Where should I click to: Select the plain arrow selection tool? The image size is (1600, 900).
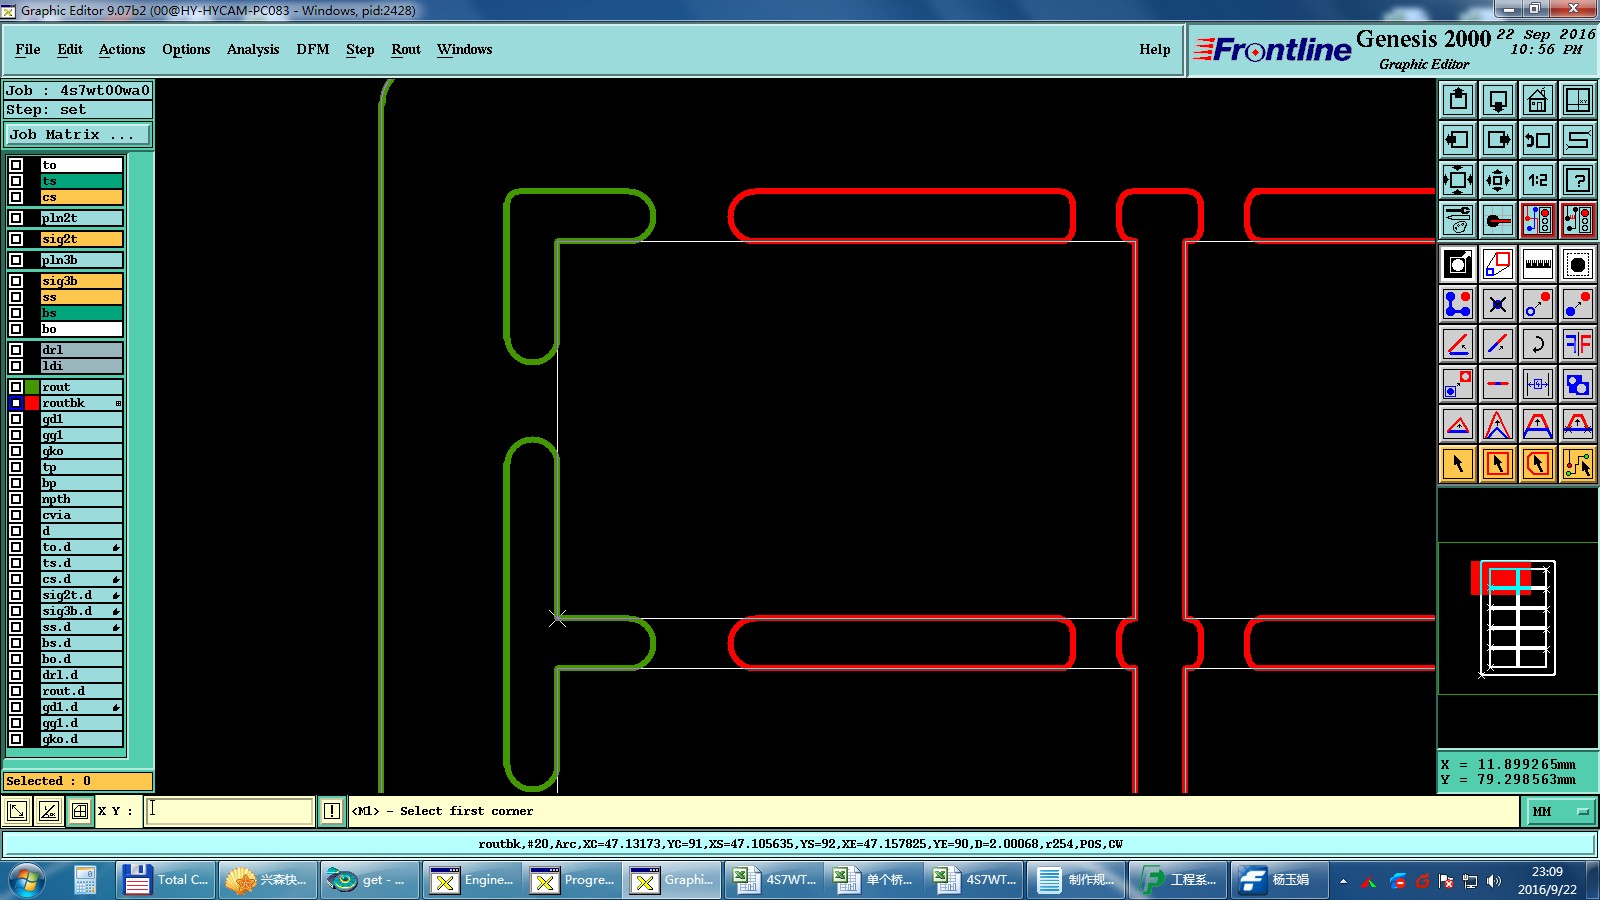coord(1458,464)
